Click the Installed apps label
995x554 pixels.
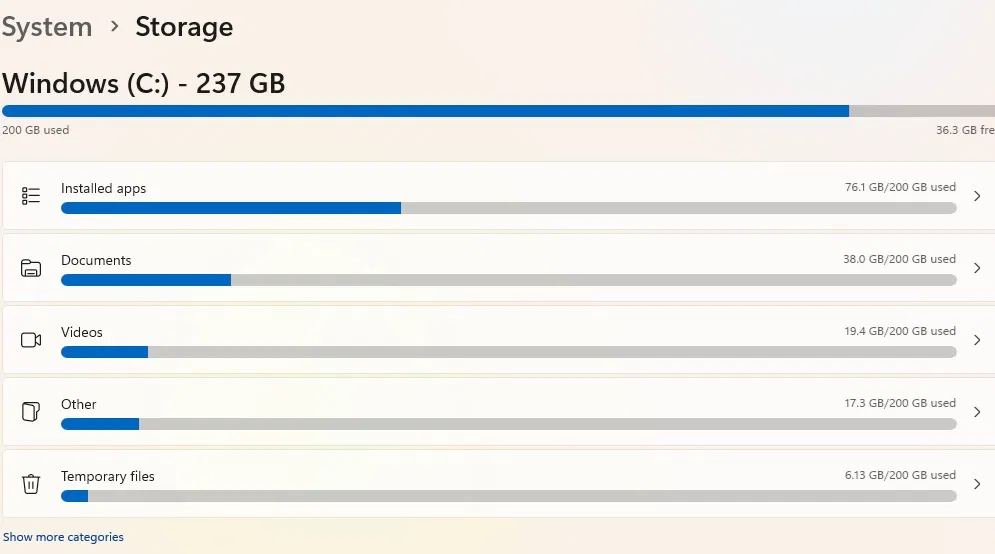[104, 188]
